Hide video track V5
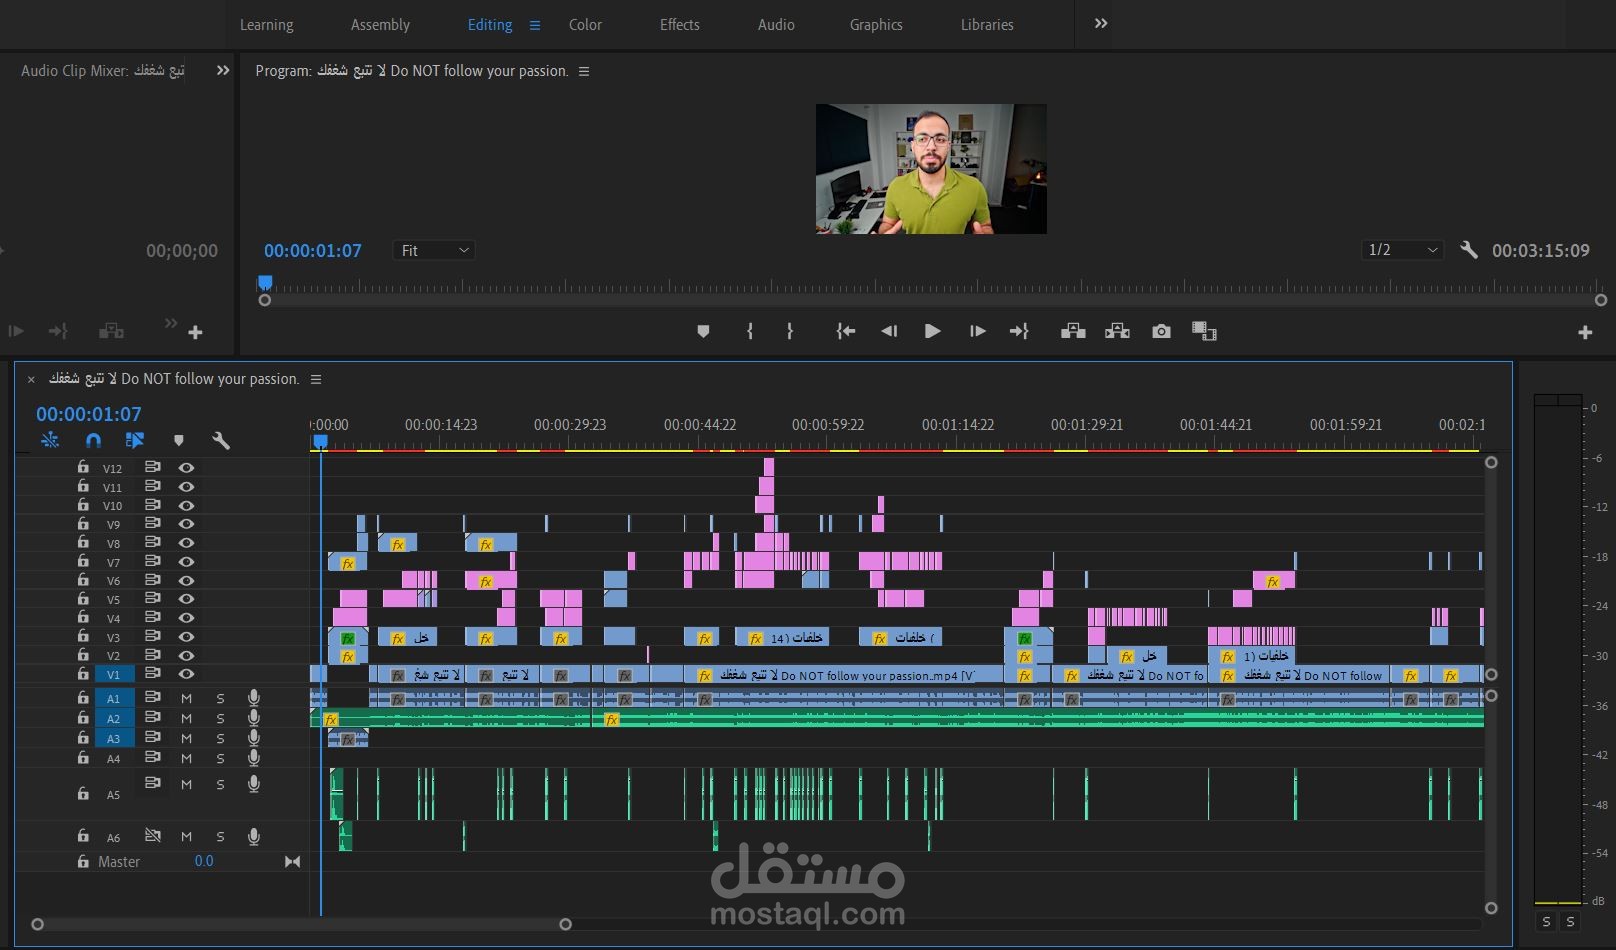The width and height of the screenshot is (1616, 950). tap(186, 599)
